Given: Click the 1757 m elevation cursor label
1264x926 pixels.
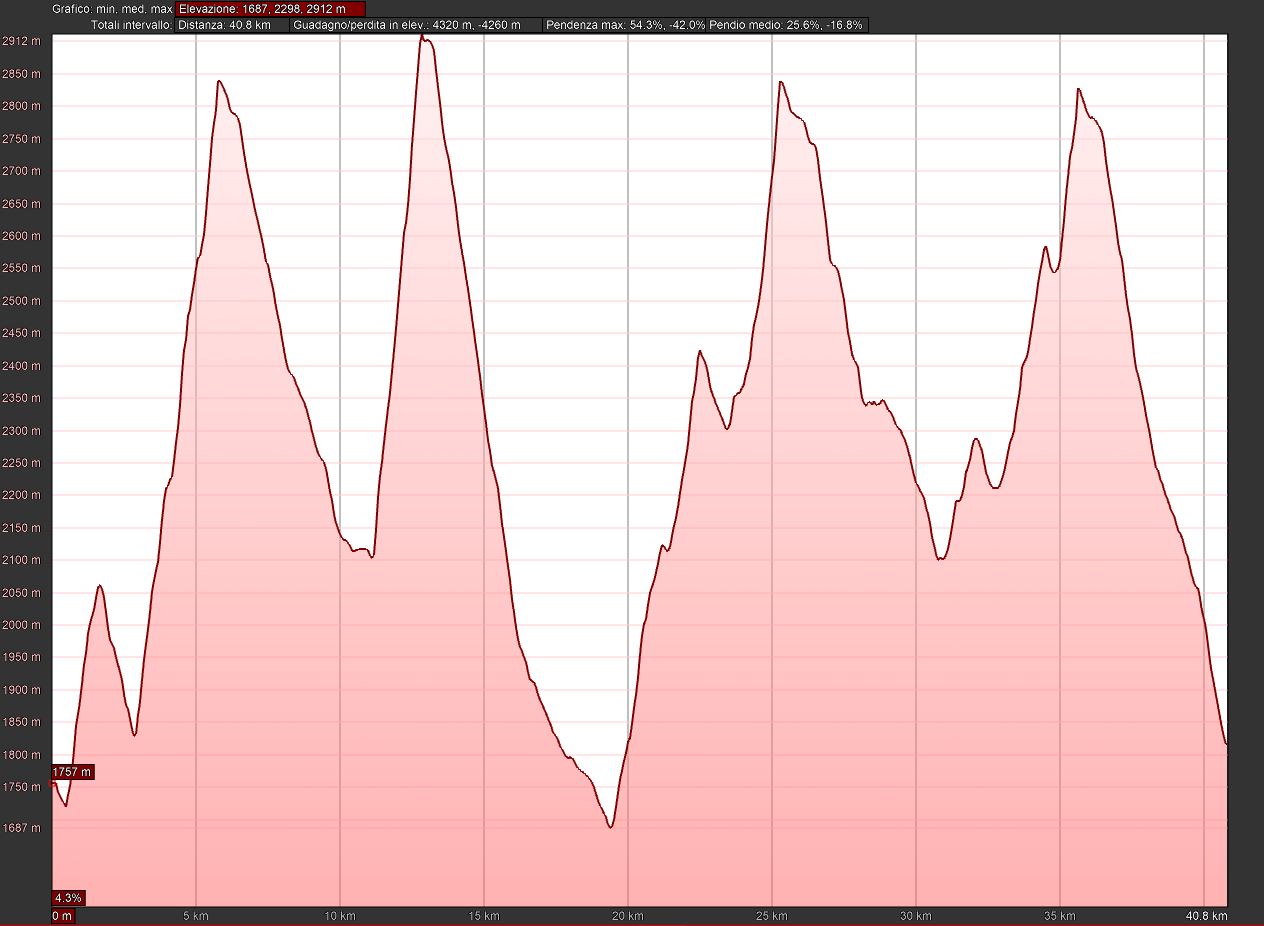Looking at the screenshot, I should pos(72,772).
